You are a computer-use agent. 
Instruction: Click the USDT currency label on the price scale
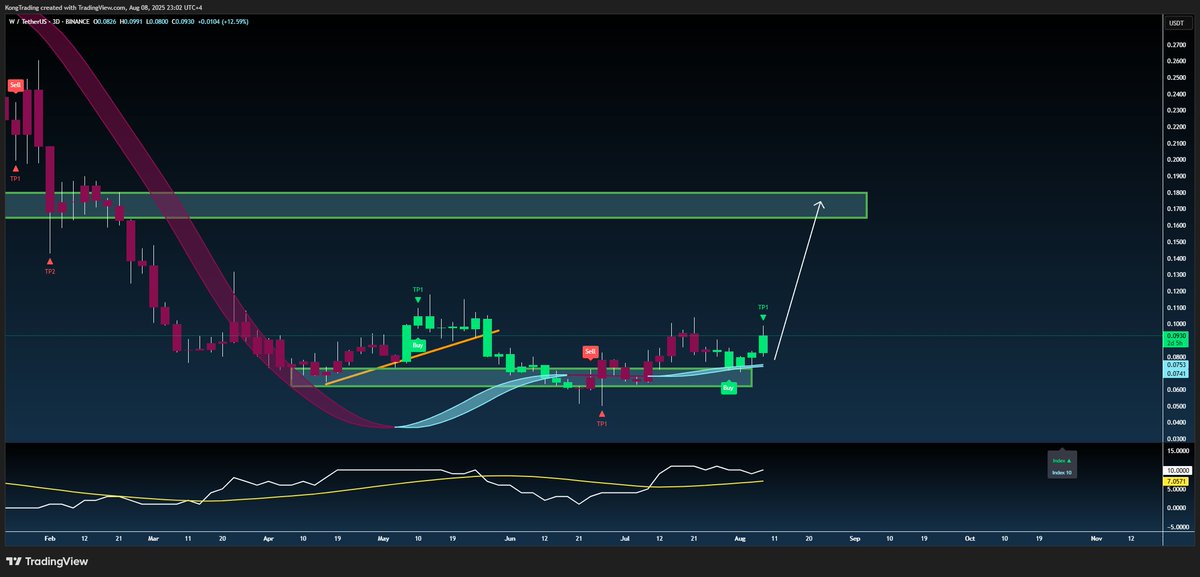(x=1176, y=23)
